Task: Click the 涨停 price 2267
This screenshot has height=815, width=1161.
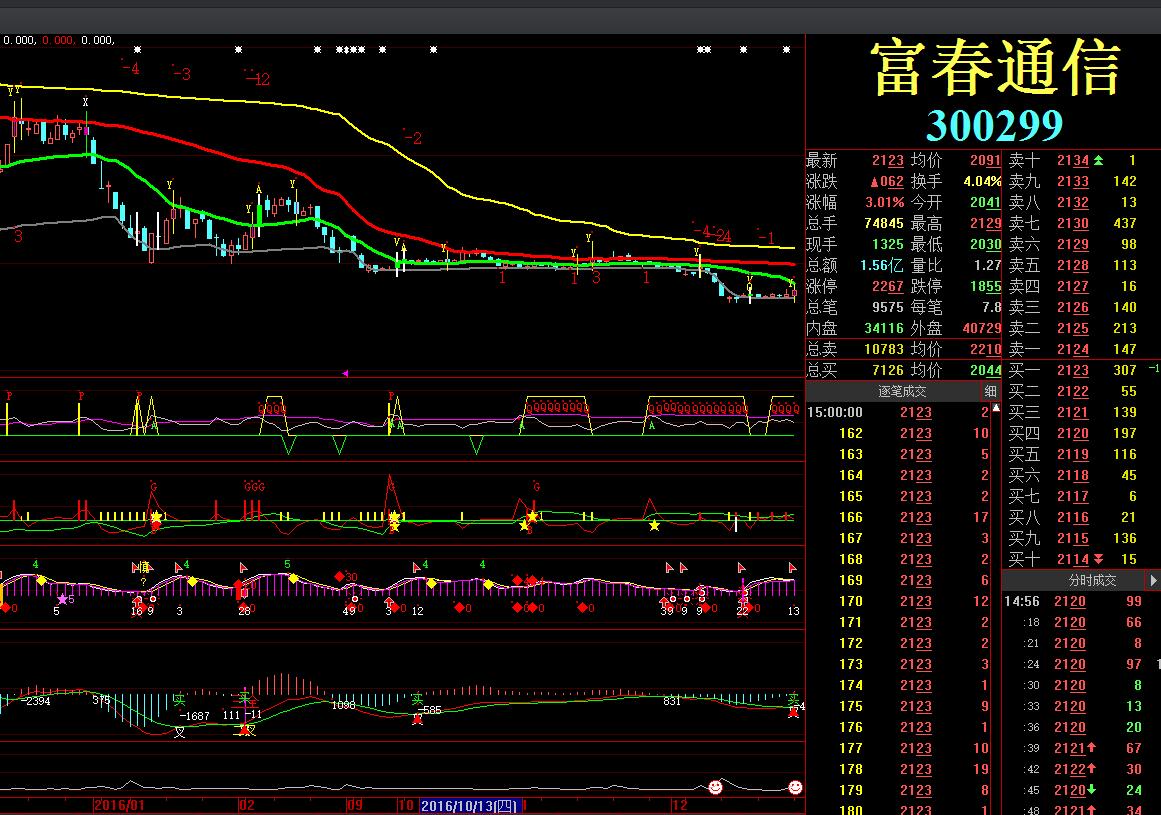Action: 887,286
